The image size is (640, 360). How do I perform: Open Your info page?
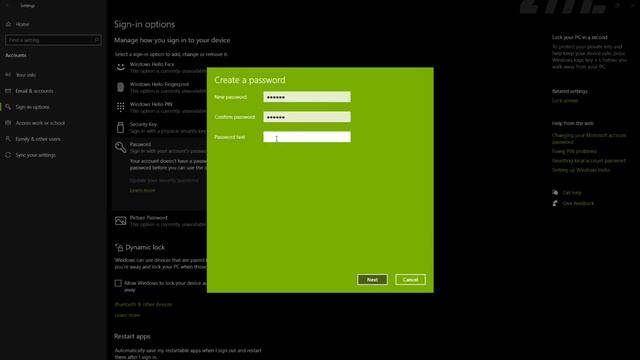coord(26,75)
